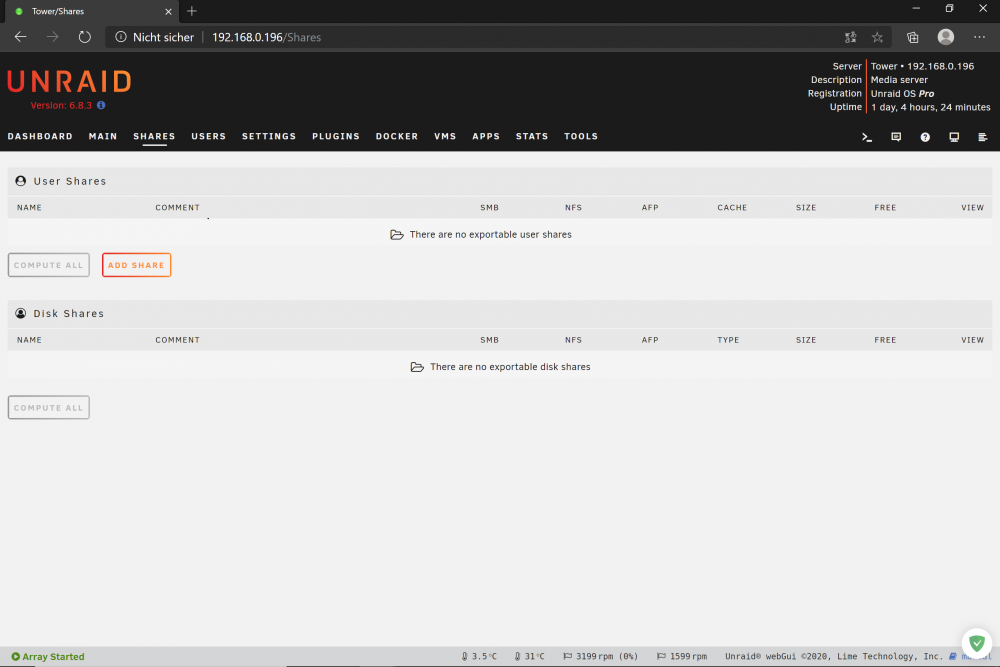1000x667 pixels.
Task: Open the Settings menu
Action: click(x=269, y=136)
